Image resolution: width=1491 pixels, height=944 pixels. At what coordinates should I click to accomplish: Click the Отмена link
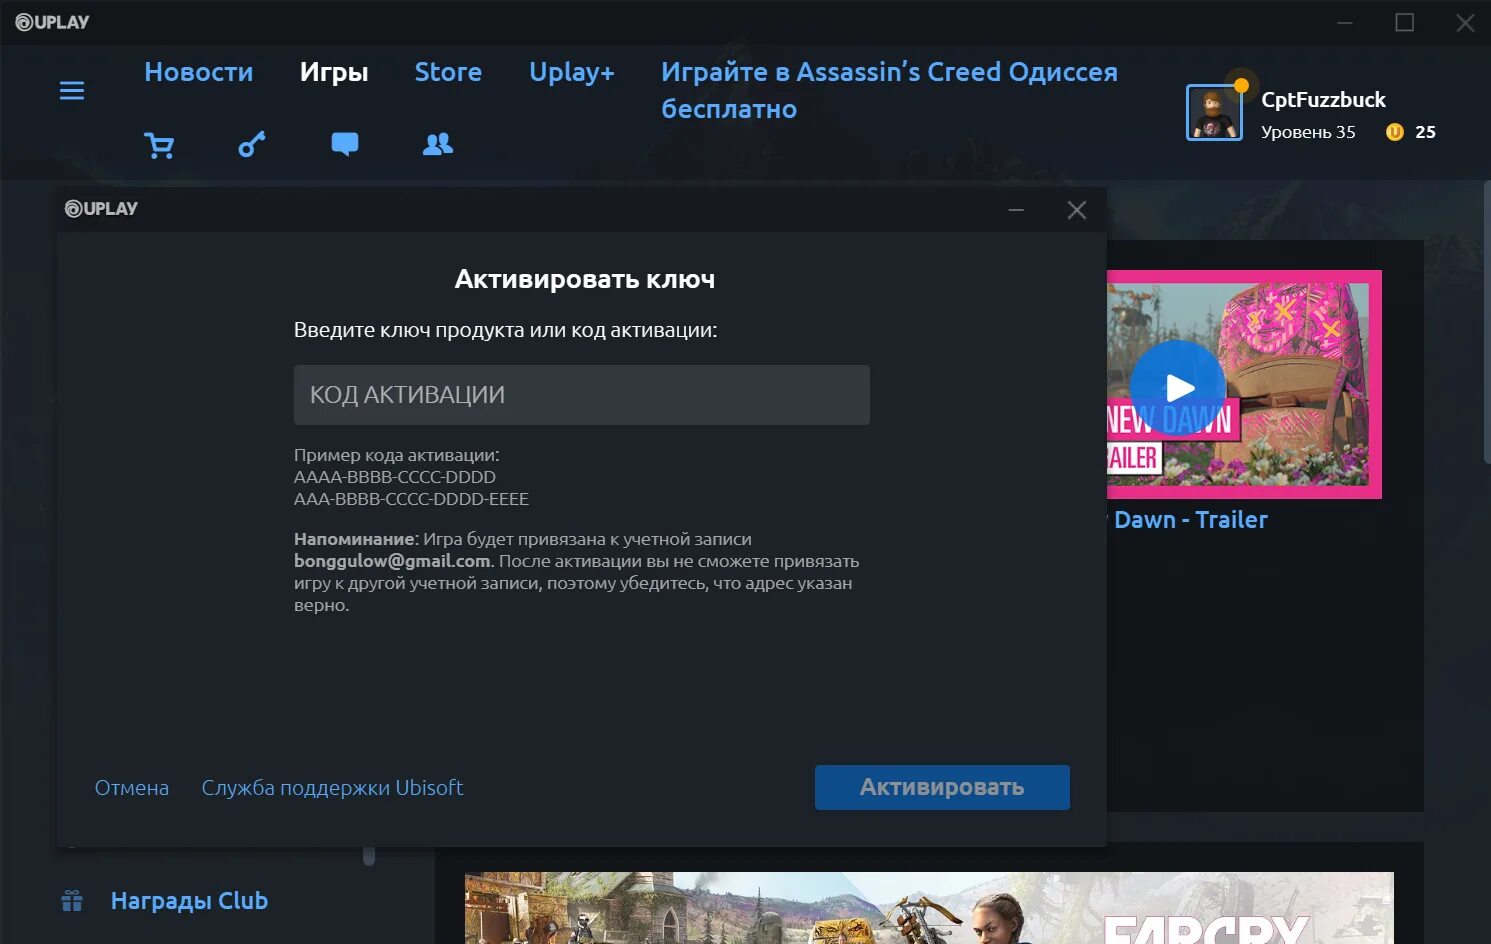coord(132,788)
